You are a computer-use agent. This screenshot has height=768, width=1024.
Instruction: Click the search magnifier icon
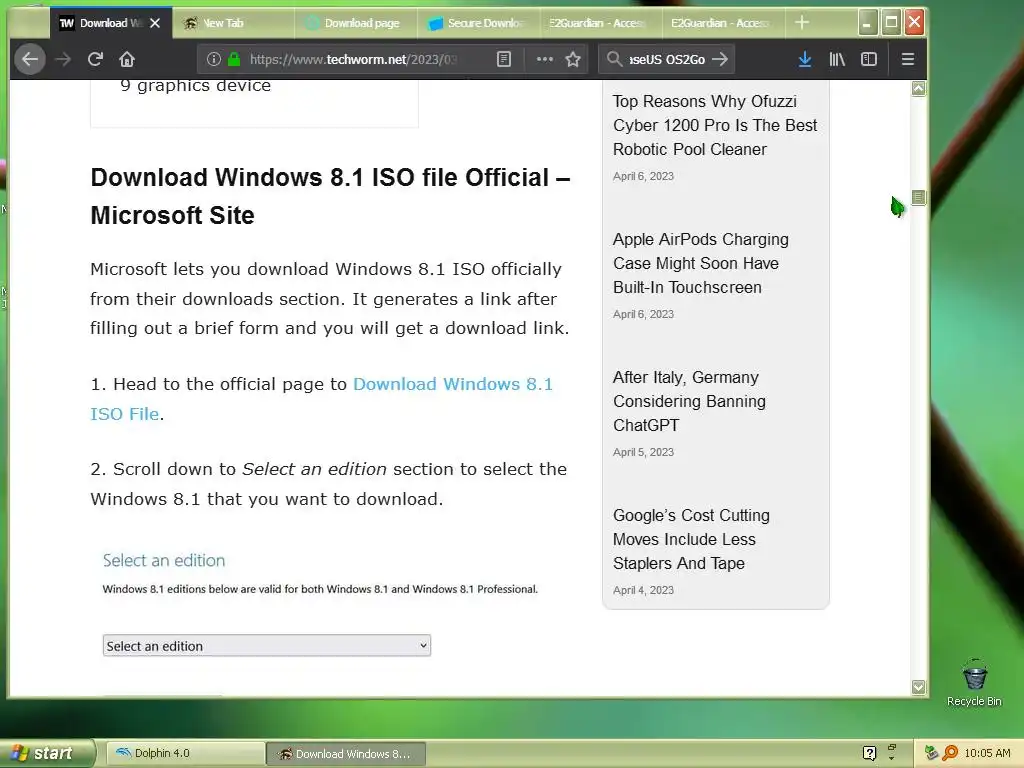coord(614,59)
